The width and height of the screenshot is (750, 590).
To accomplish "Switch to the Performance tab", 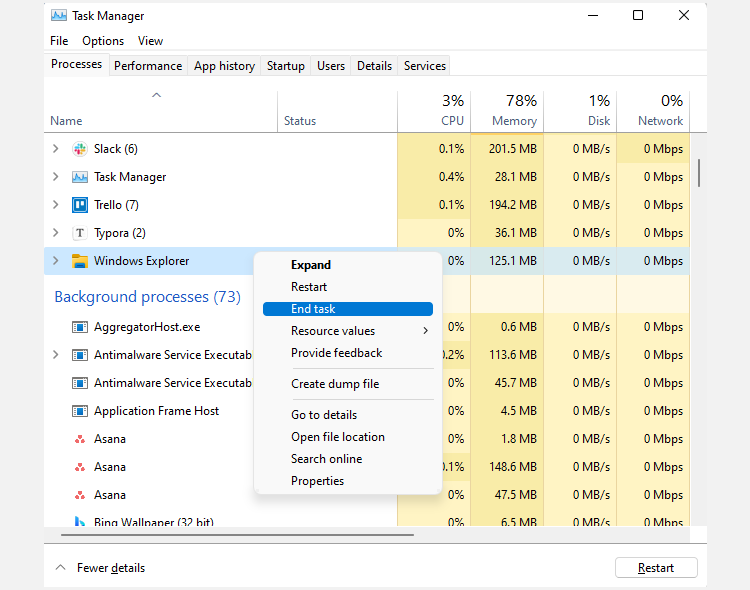I will (148, 66).
